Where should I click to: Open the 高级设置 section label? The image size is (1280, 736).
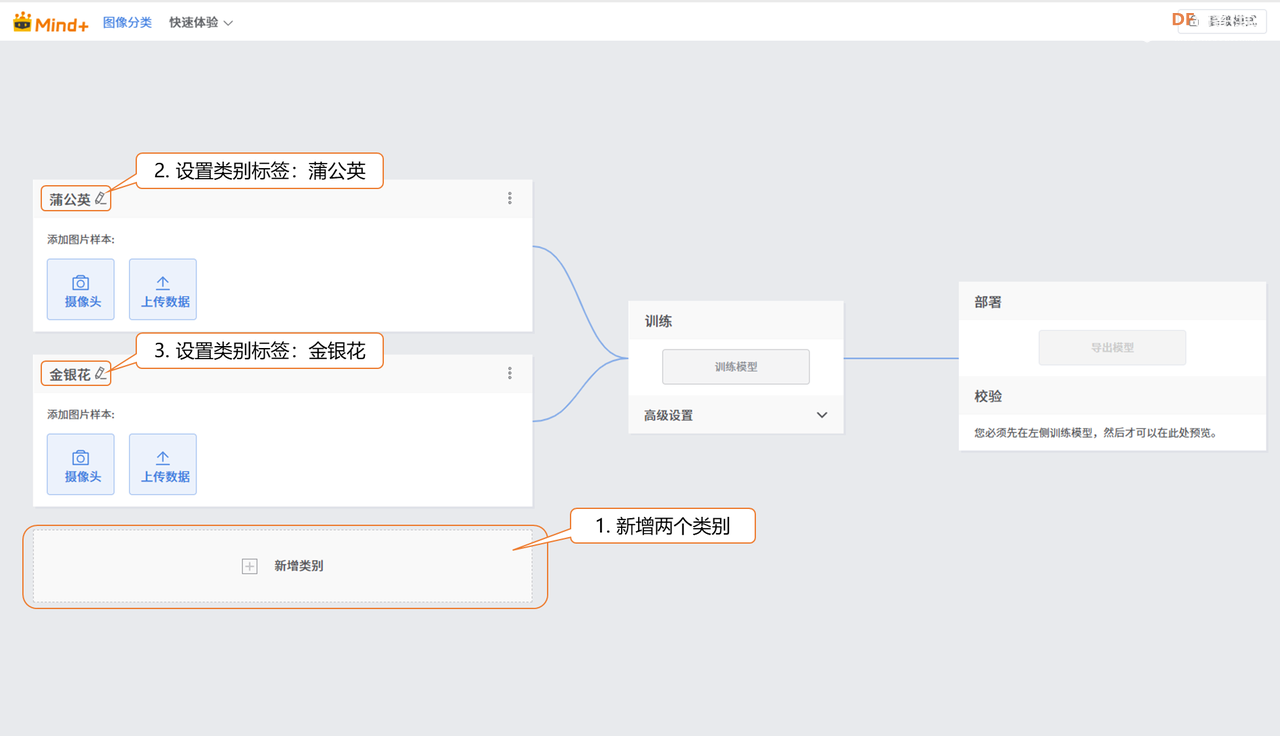coord(668,415)
